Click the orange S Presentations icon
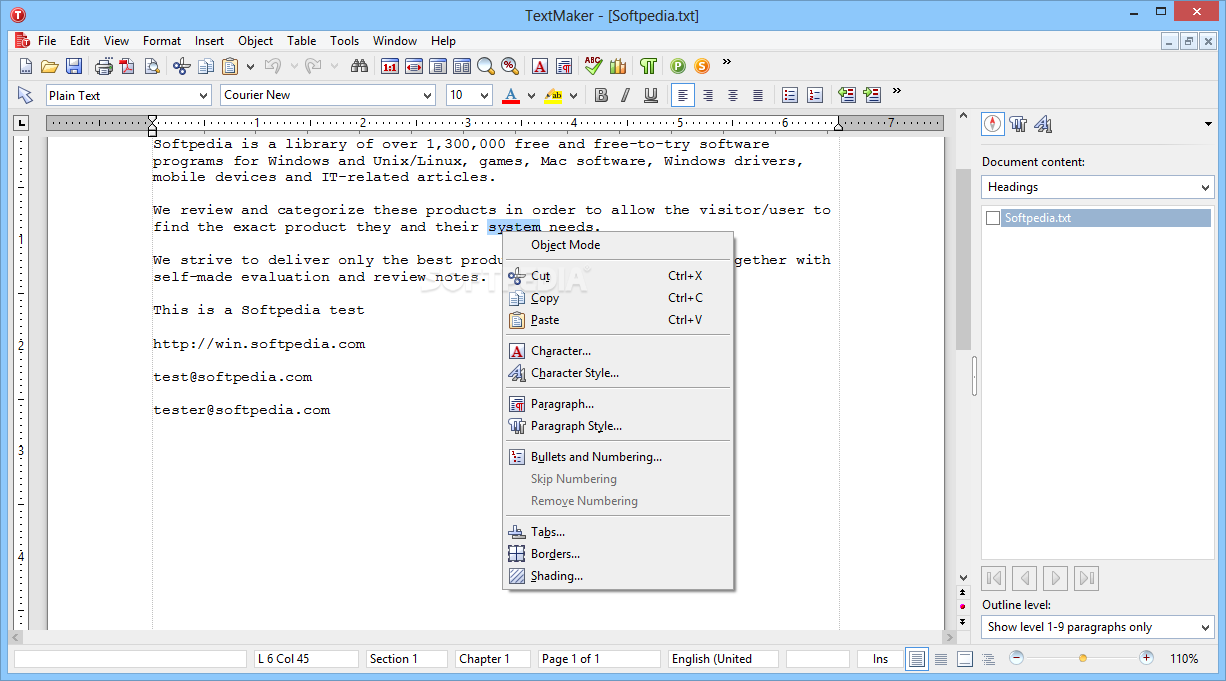 (x=702, y=66)
